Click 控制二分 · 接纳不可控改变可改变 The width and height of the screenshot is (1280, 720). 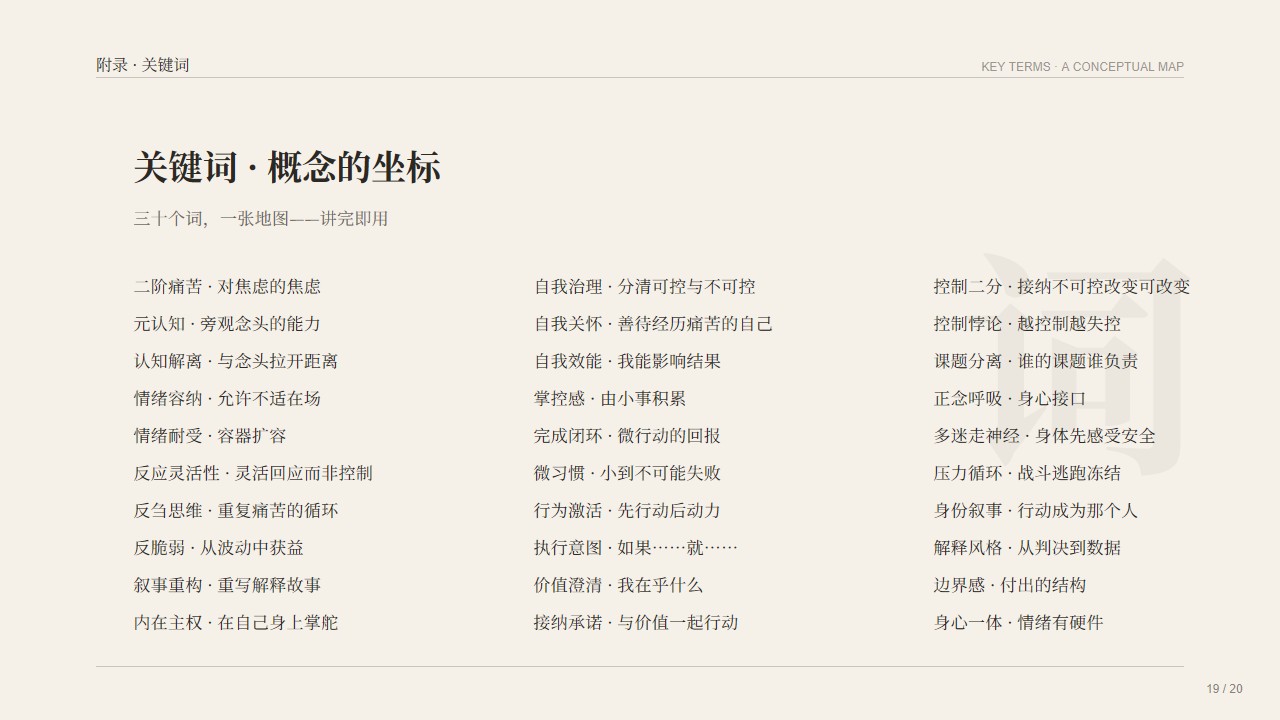point(1062,287)
